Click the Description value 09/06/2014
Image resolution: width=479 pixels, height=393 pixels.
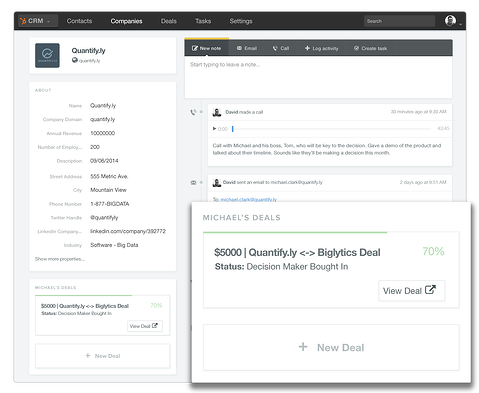(x=104, y=161)
